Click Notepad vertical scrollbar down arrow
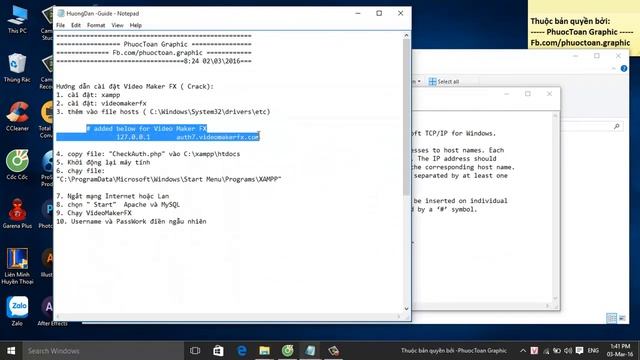The height and width of the screenshot is (360, 640). click(x=406, y=309)
